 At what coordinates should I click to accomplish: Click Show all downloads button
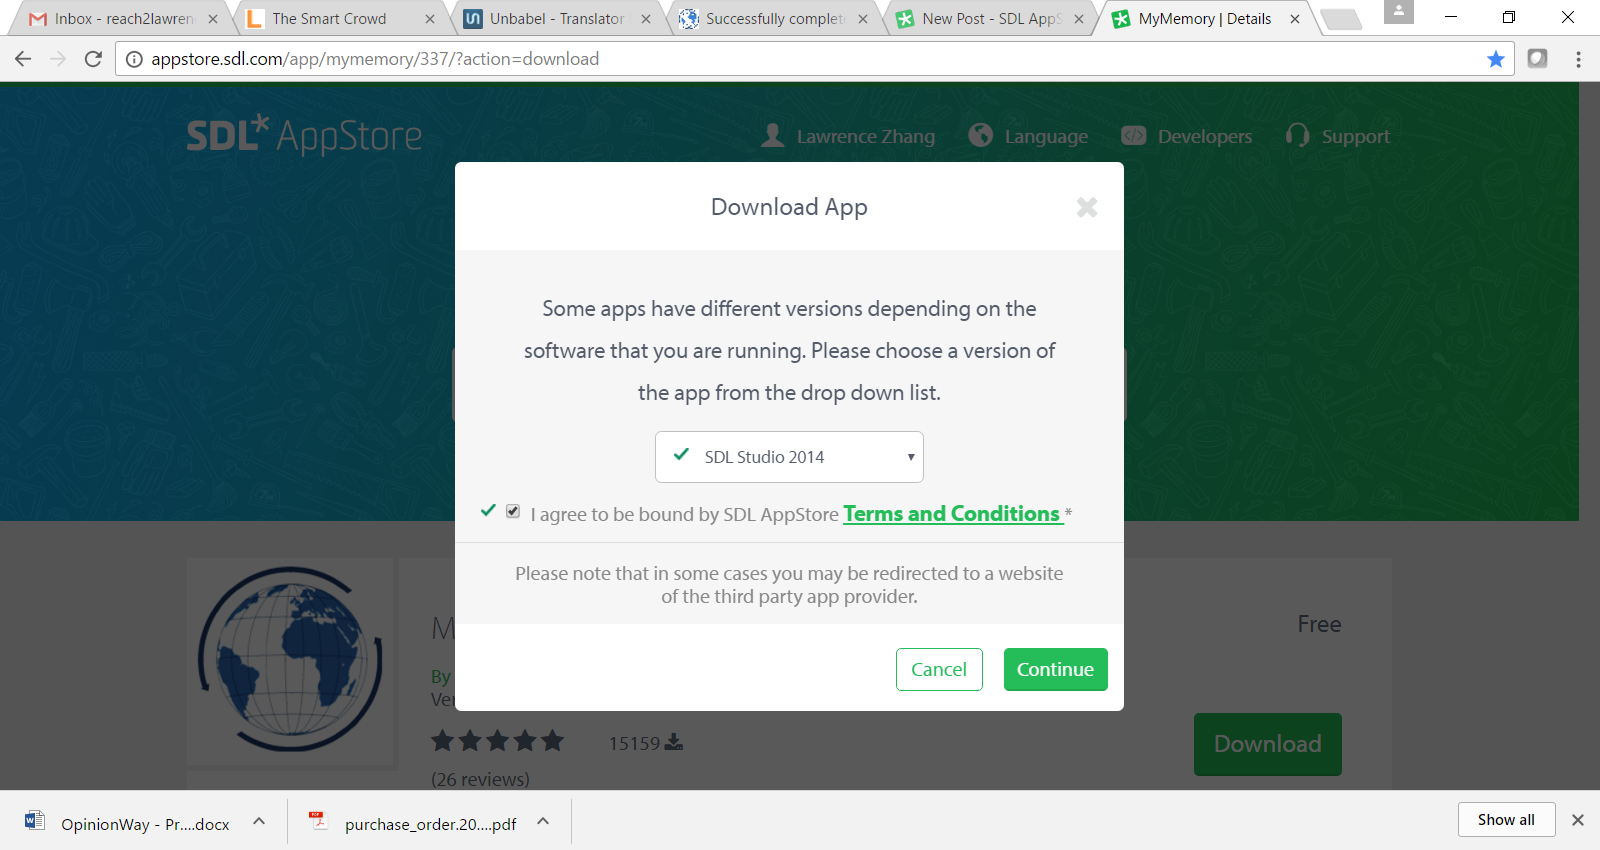click(x=1506, y=820)
